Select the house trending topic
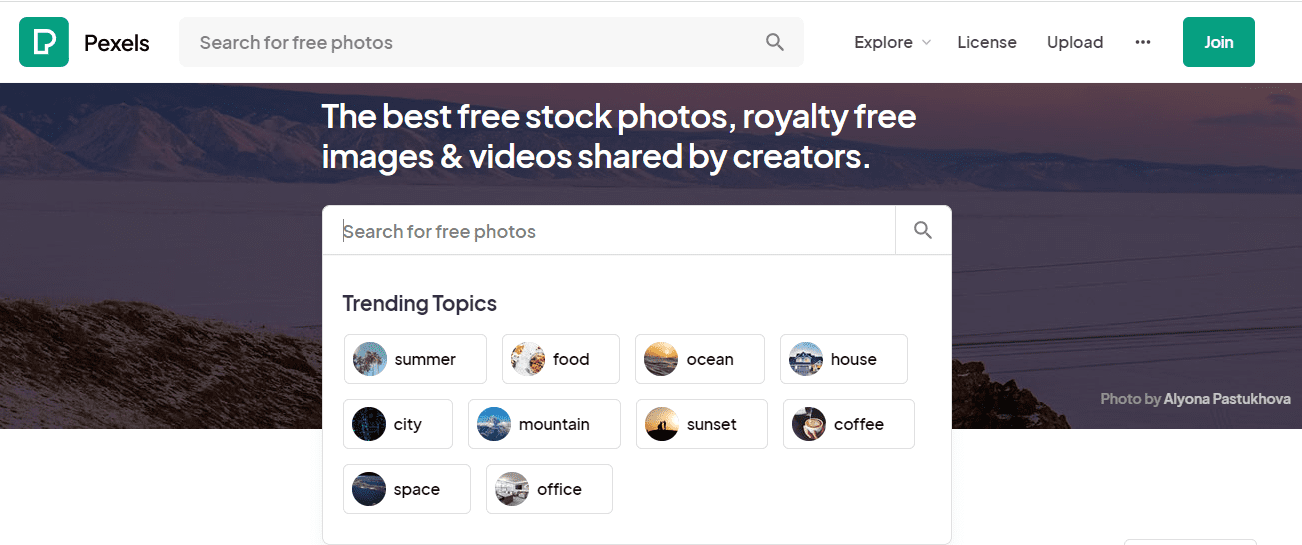This screenshot has width=1302, height=545. click(x=844, y=359)
